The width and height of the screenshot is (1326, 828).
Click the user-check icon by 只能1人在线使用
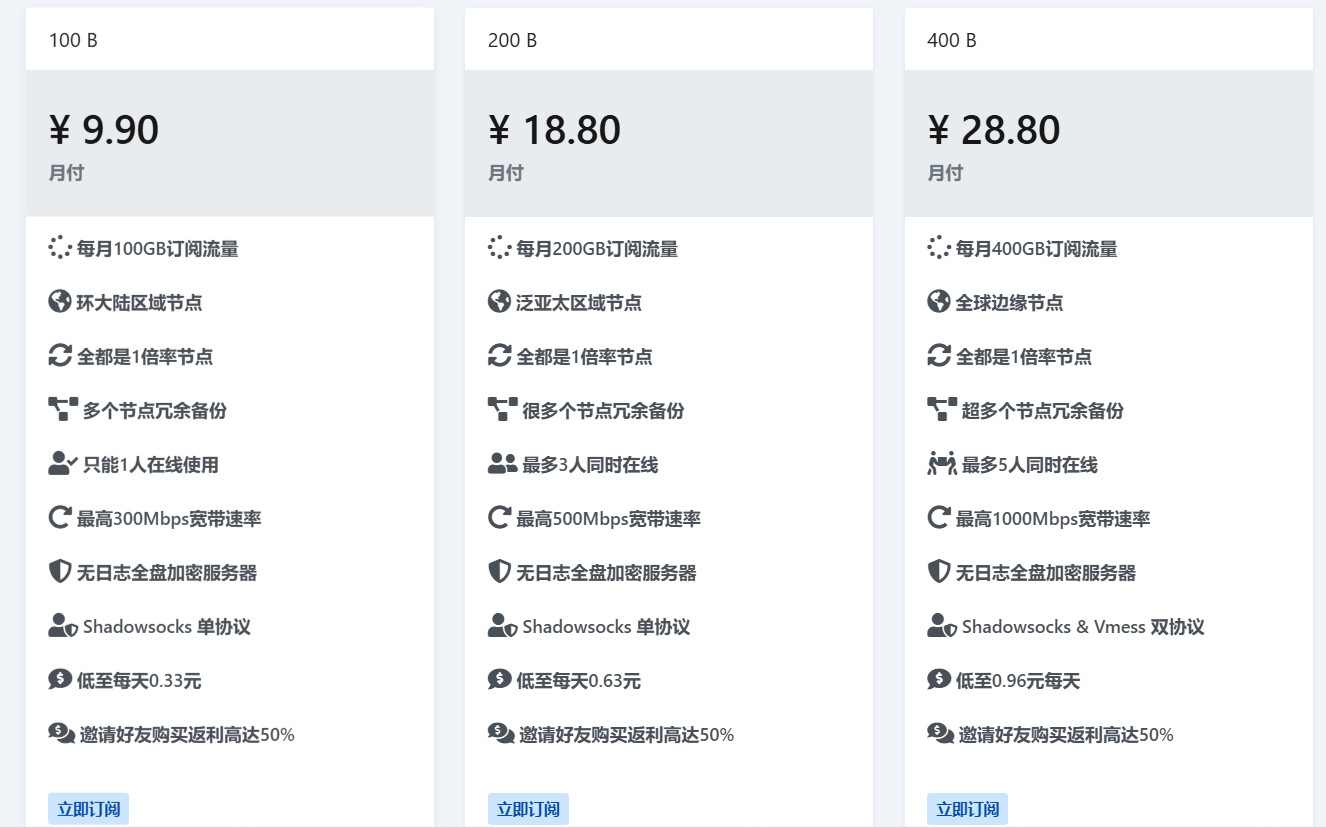(63, 464)
